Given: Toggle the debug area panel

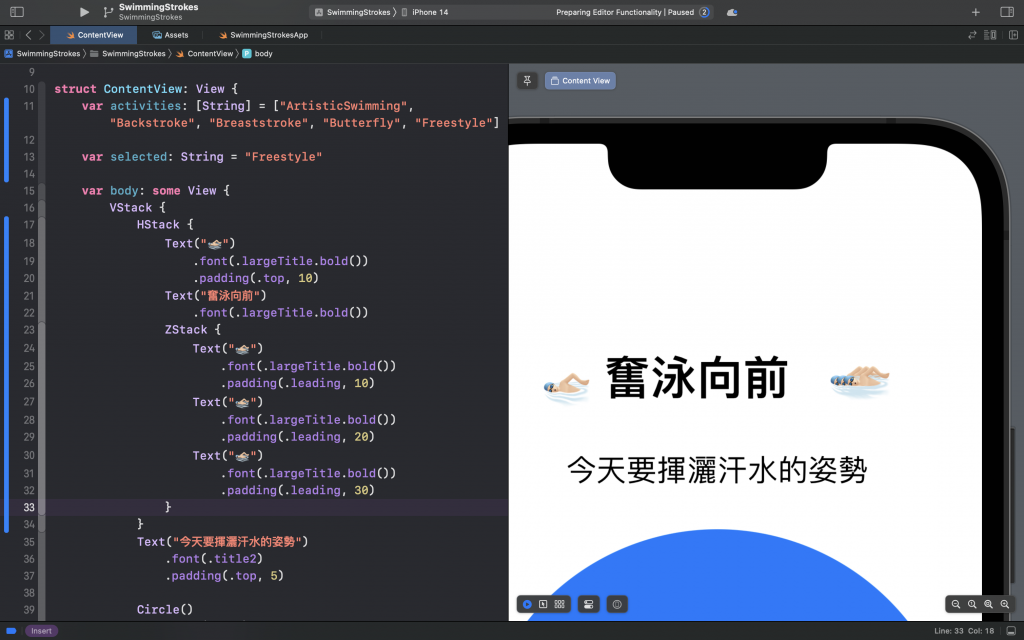Looking at the screenshot, I should click(1011, 631).
